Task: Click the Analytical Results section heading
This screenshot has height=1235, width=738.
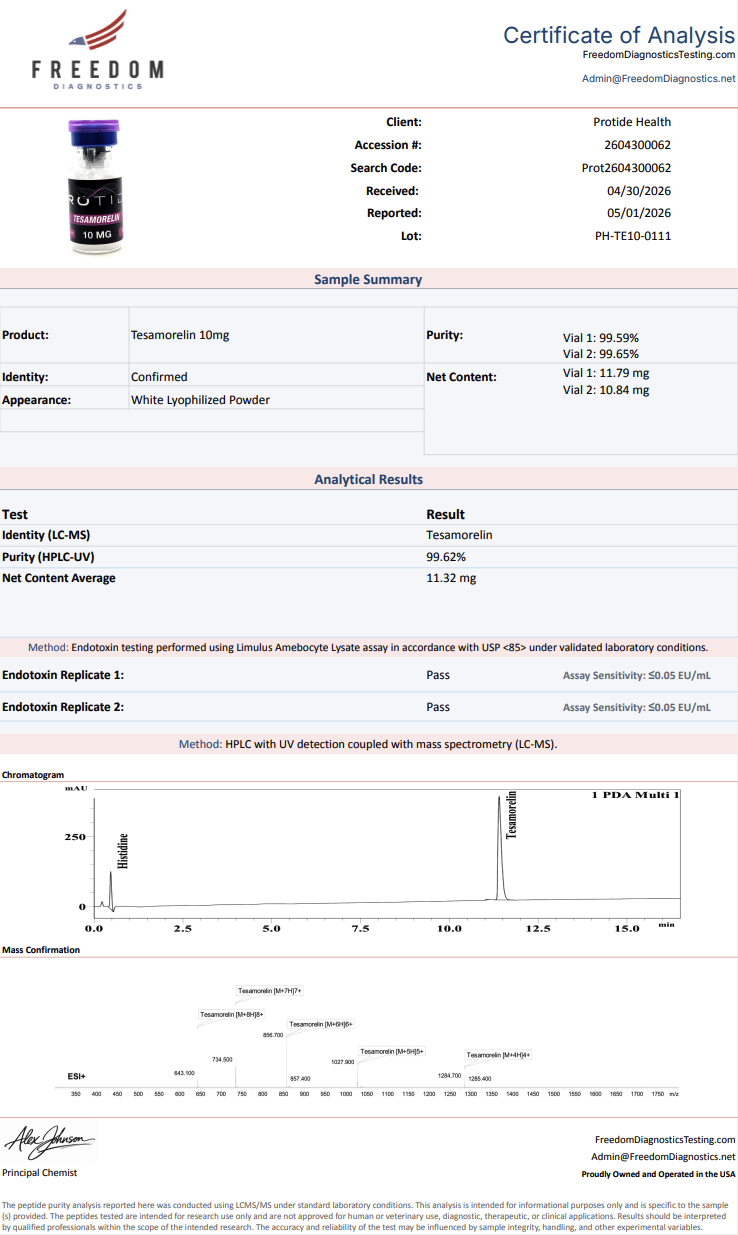Action: (368, 479)
